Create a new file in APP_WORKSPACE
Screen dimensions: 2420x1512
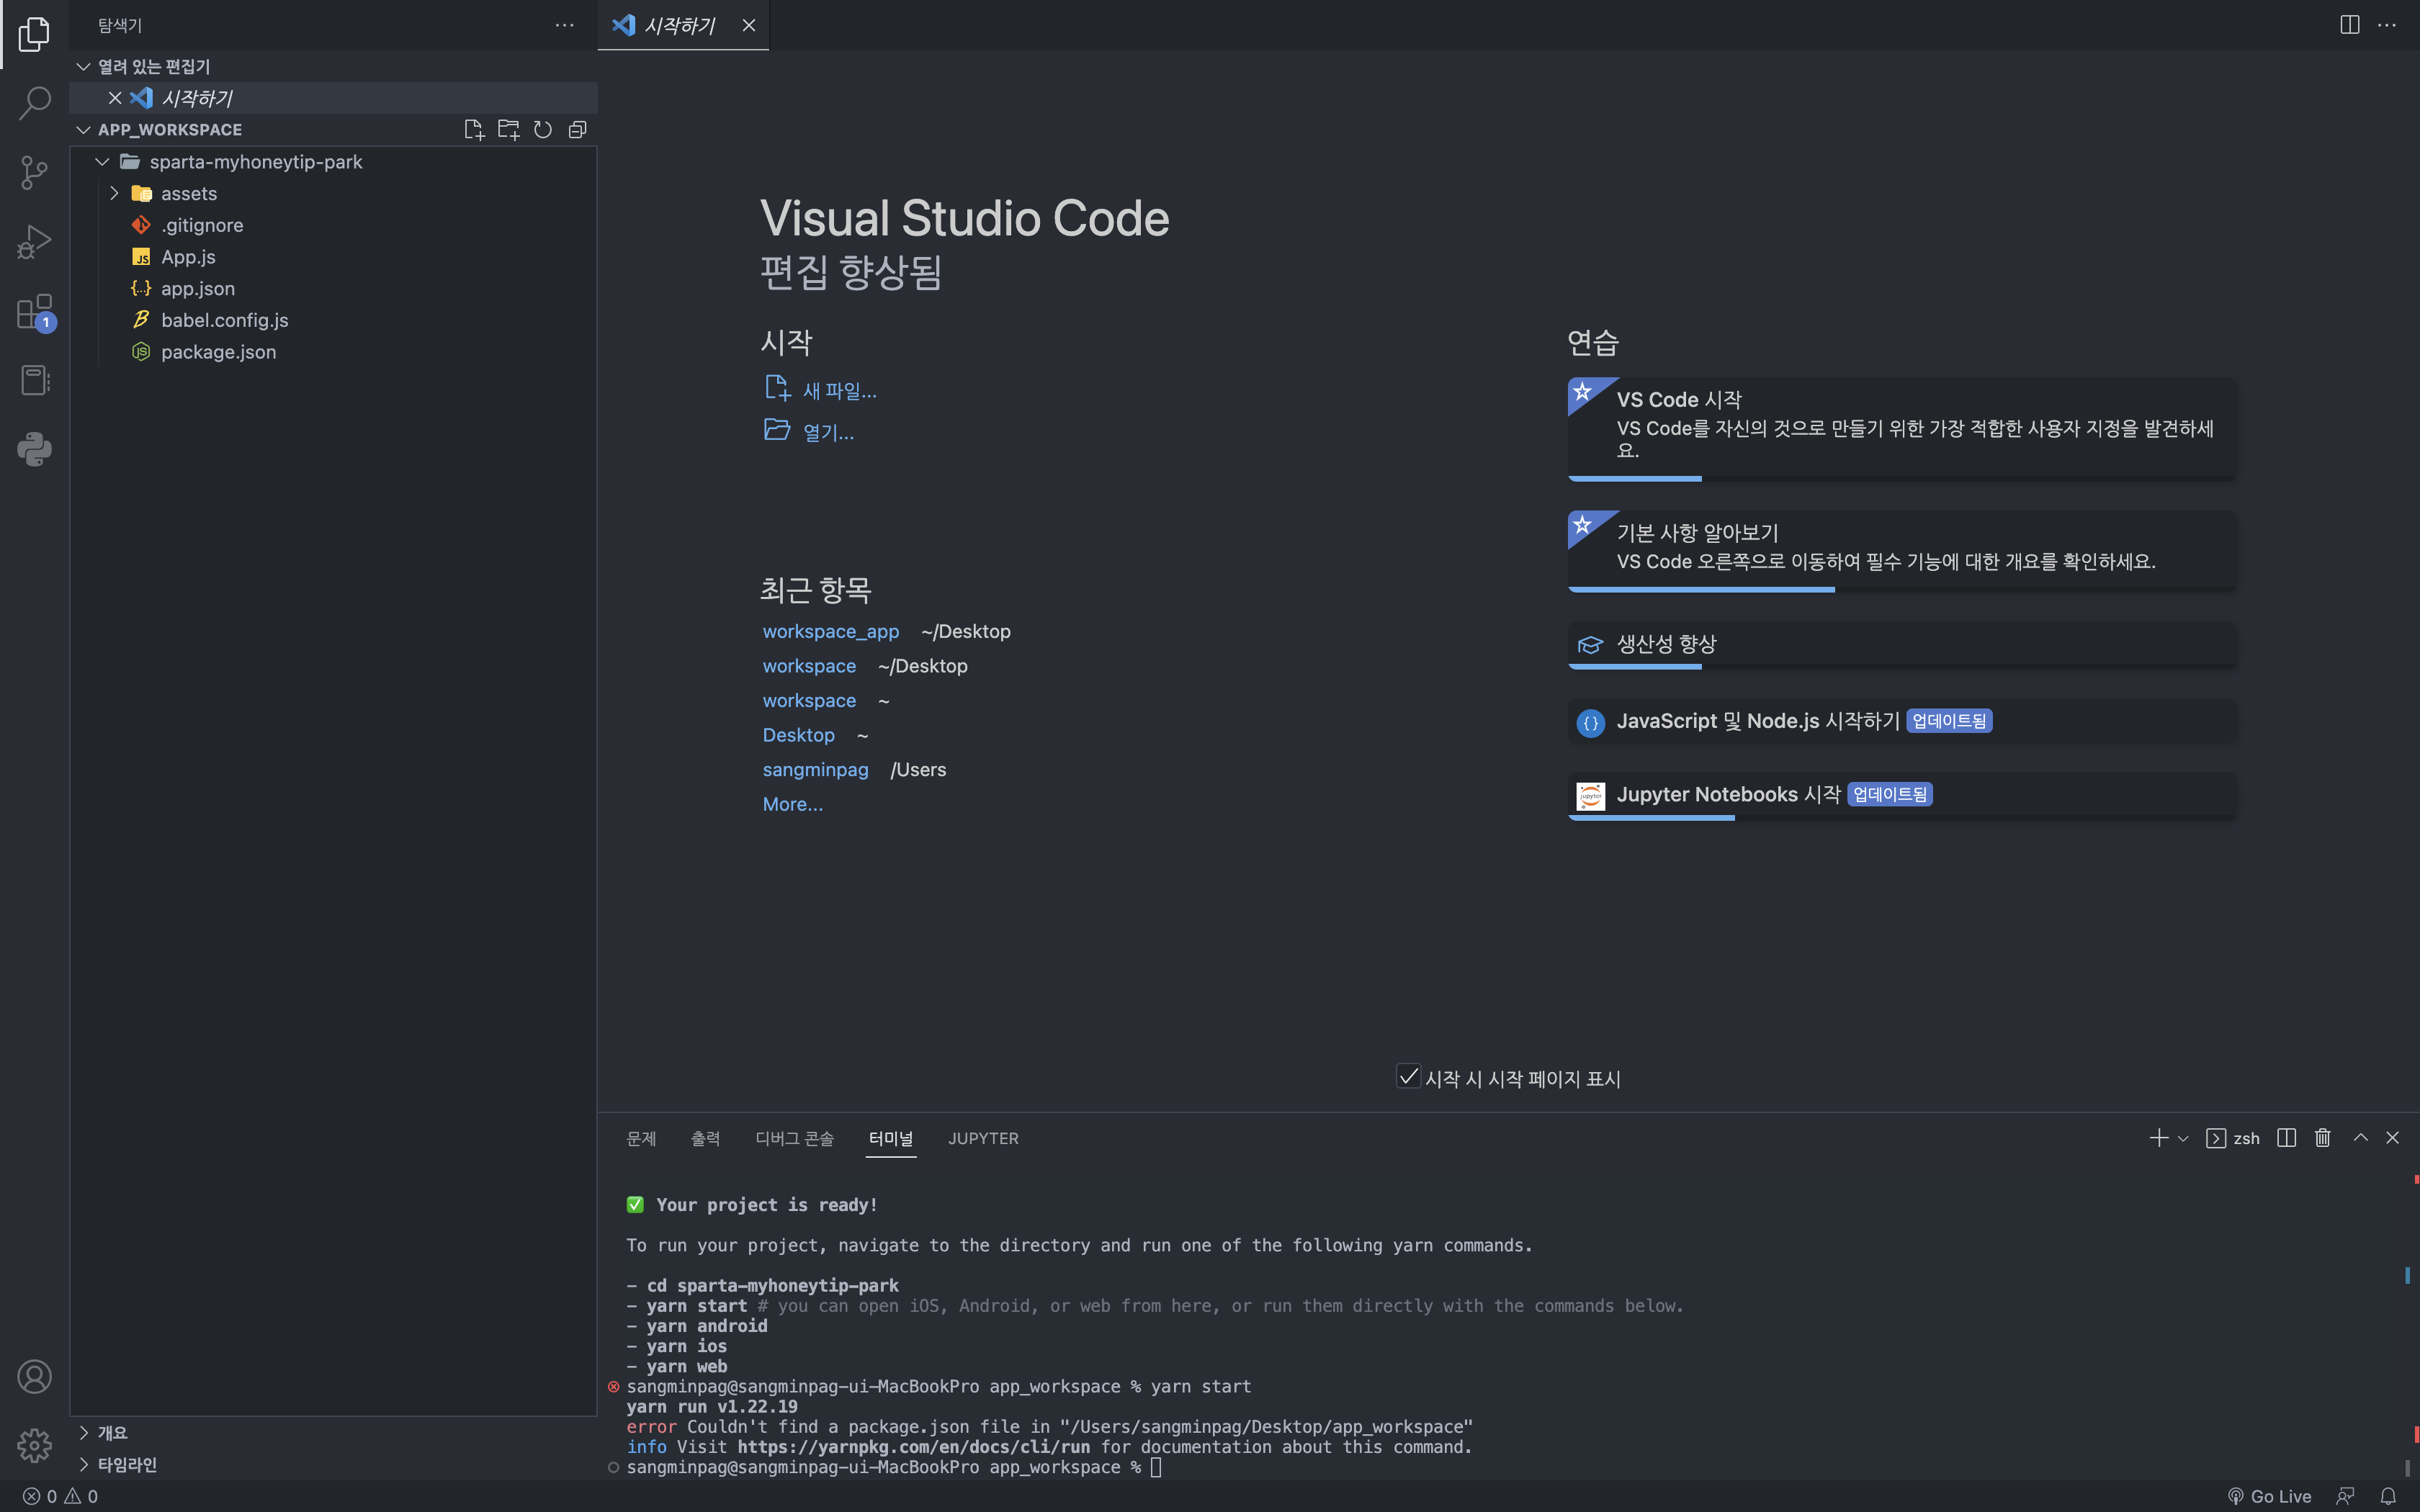click(x=474, y=130)
